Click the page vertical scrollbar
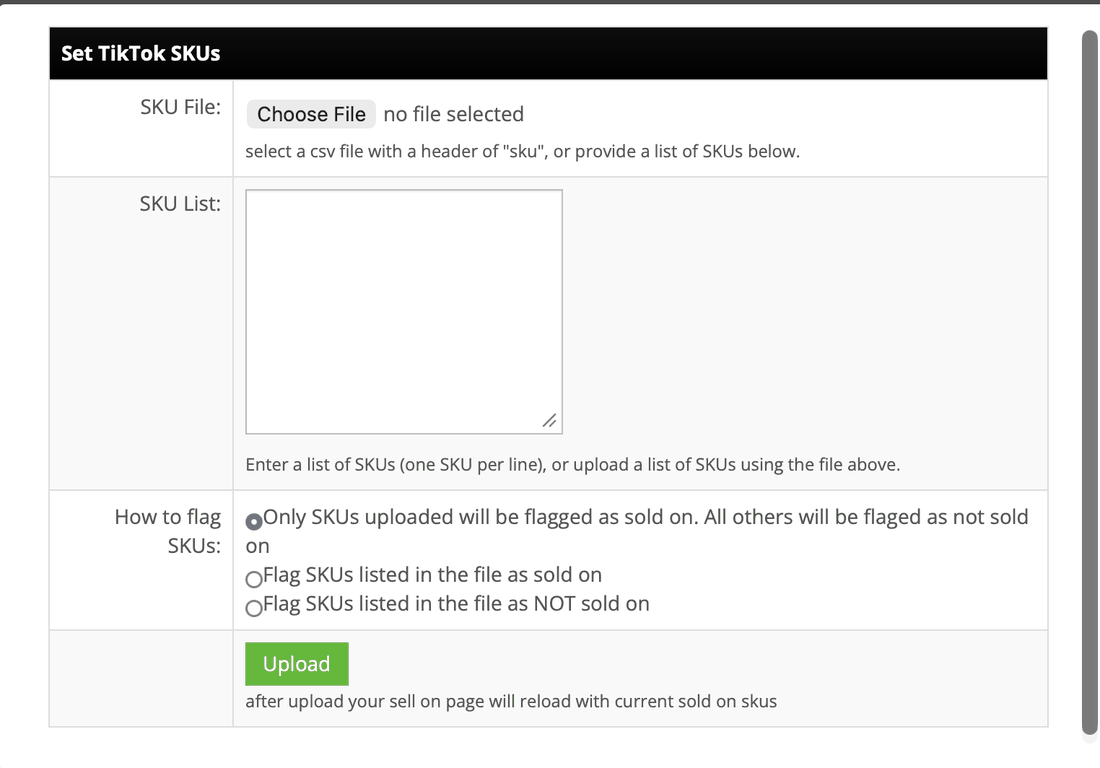 (1089, 384)
